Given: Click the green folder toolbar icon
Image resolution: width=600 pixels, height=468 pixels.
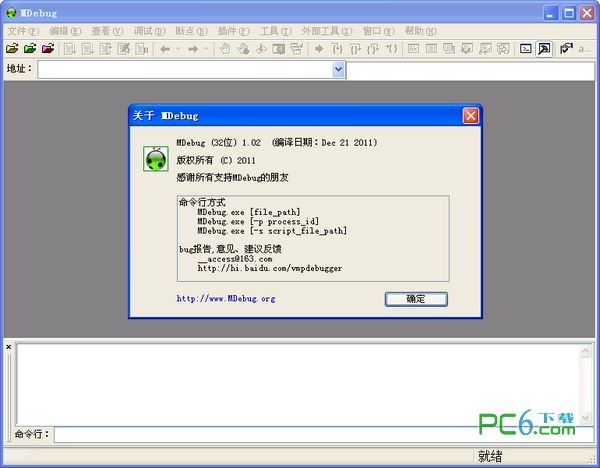Looking at the screenshot, I should (30, 49).
